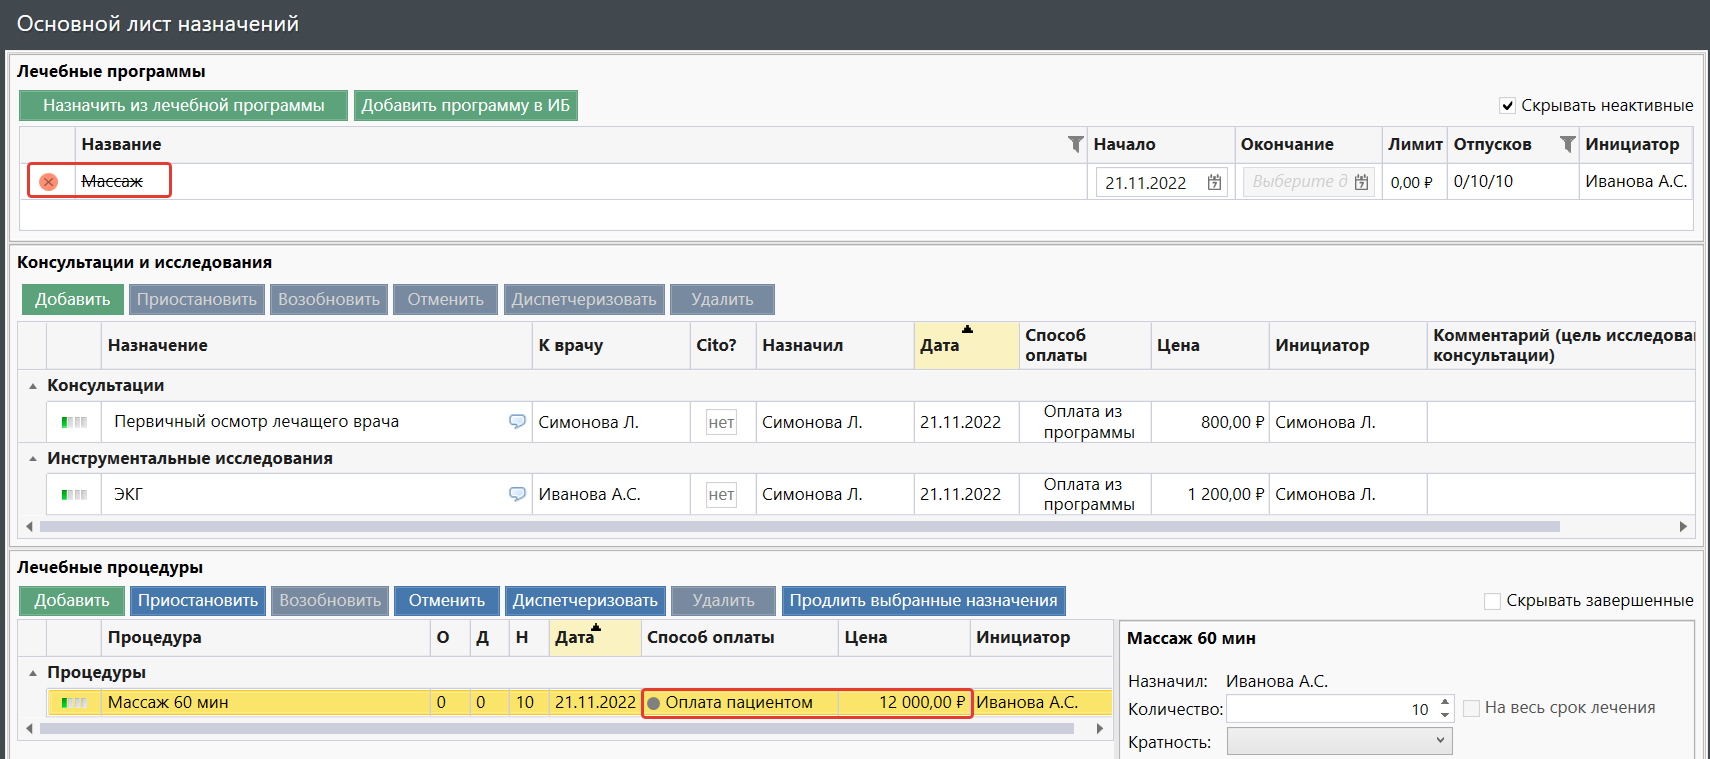Collapse the Инструментальные исследования group

33,459
